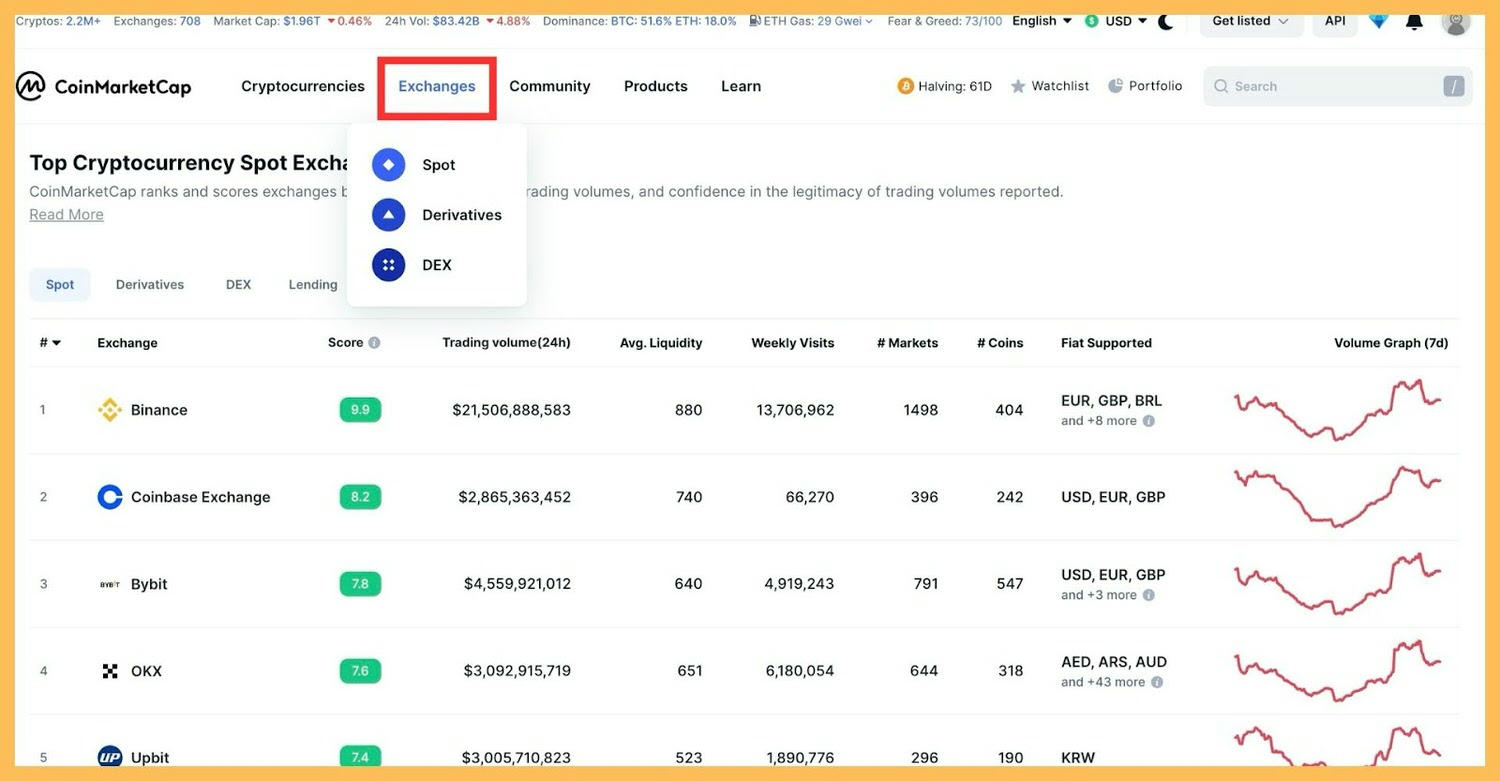Screen dimensions: 1500x781
Task: Sort by Avg. Liquidity header
Action: tap(661, 343)
